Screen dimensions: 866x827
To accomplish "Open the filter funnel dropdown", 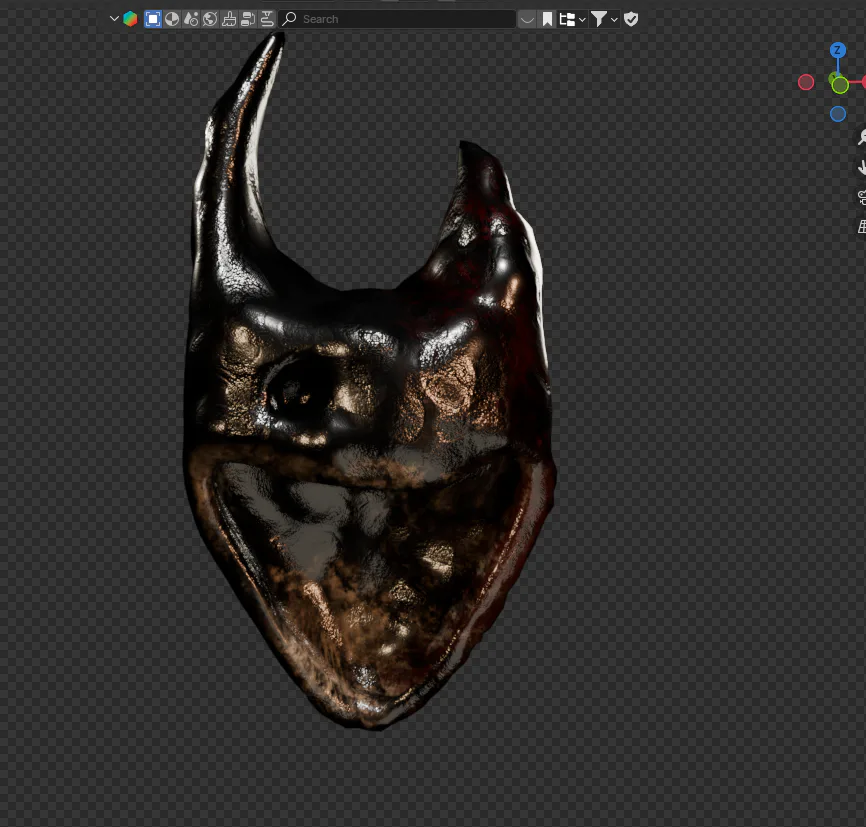I will point(604,19).
